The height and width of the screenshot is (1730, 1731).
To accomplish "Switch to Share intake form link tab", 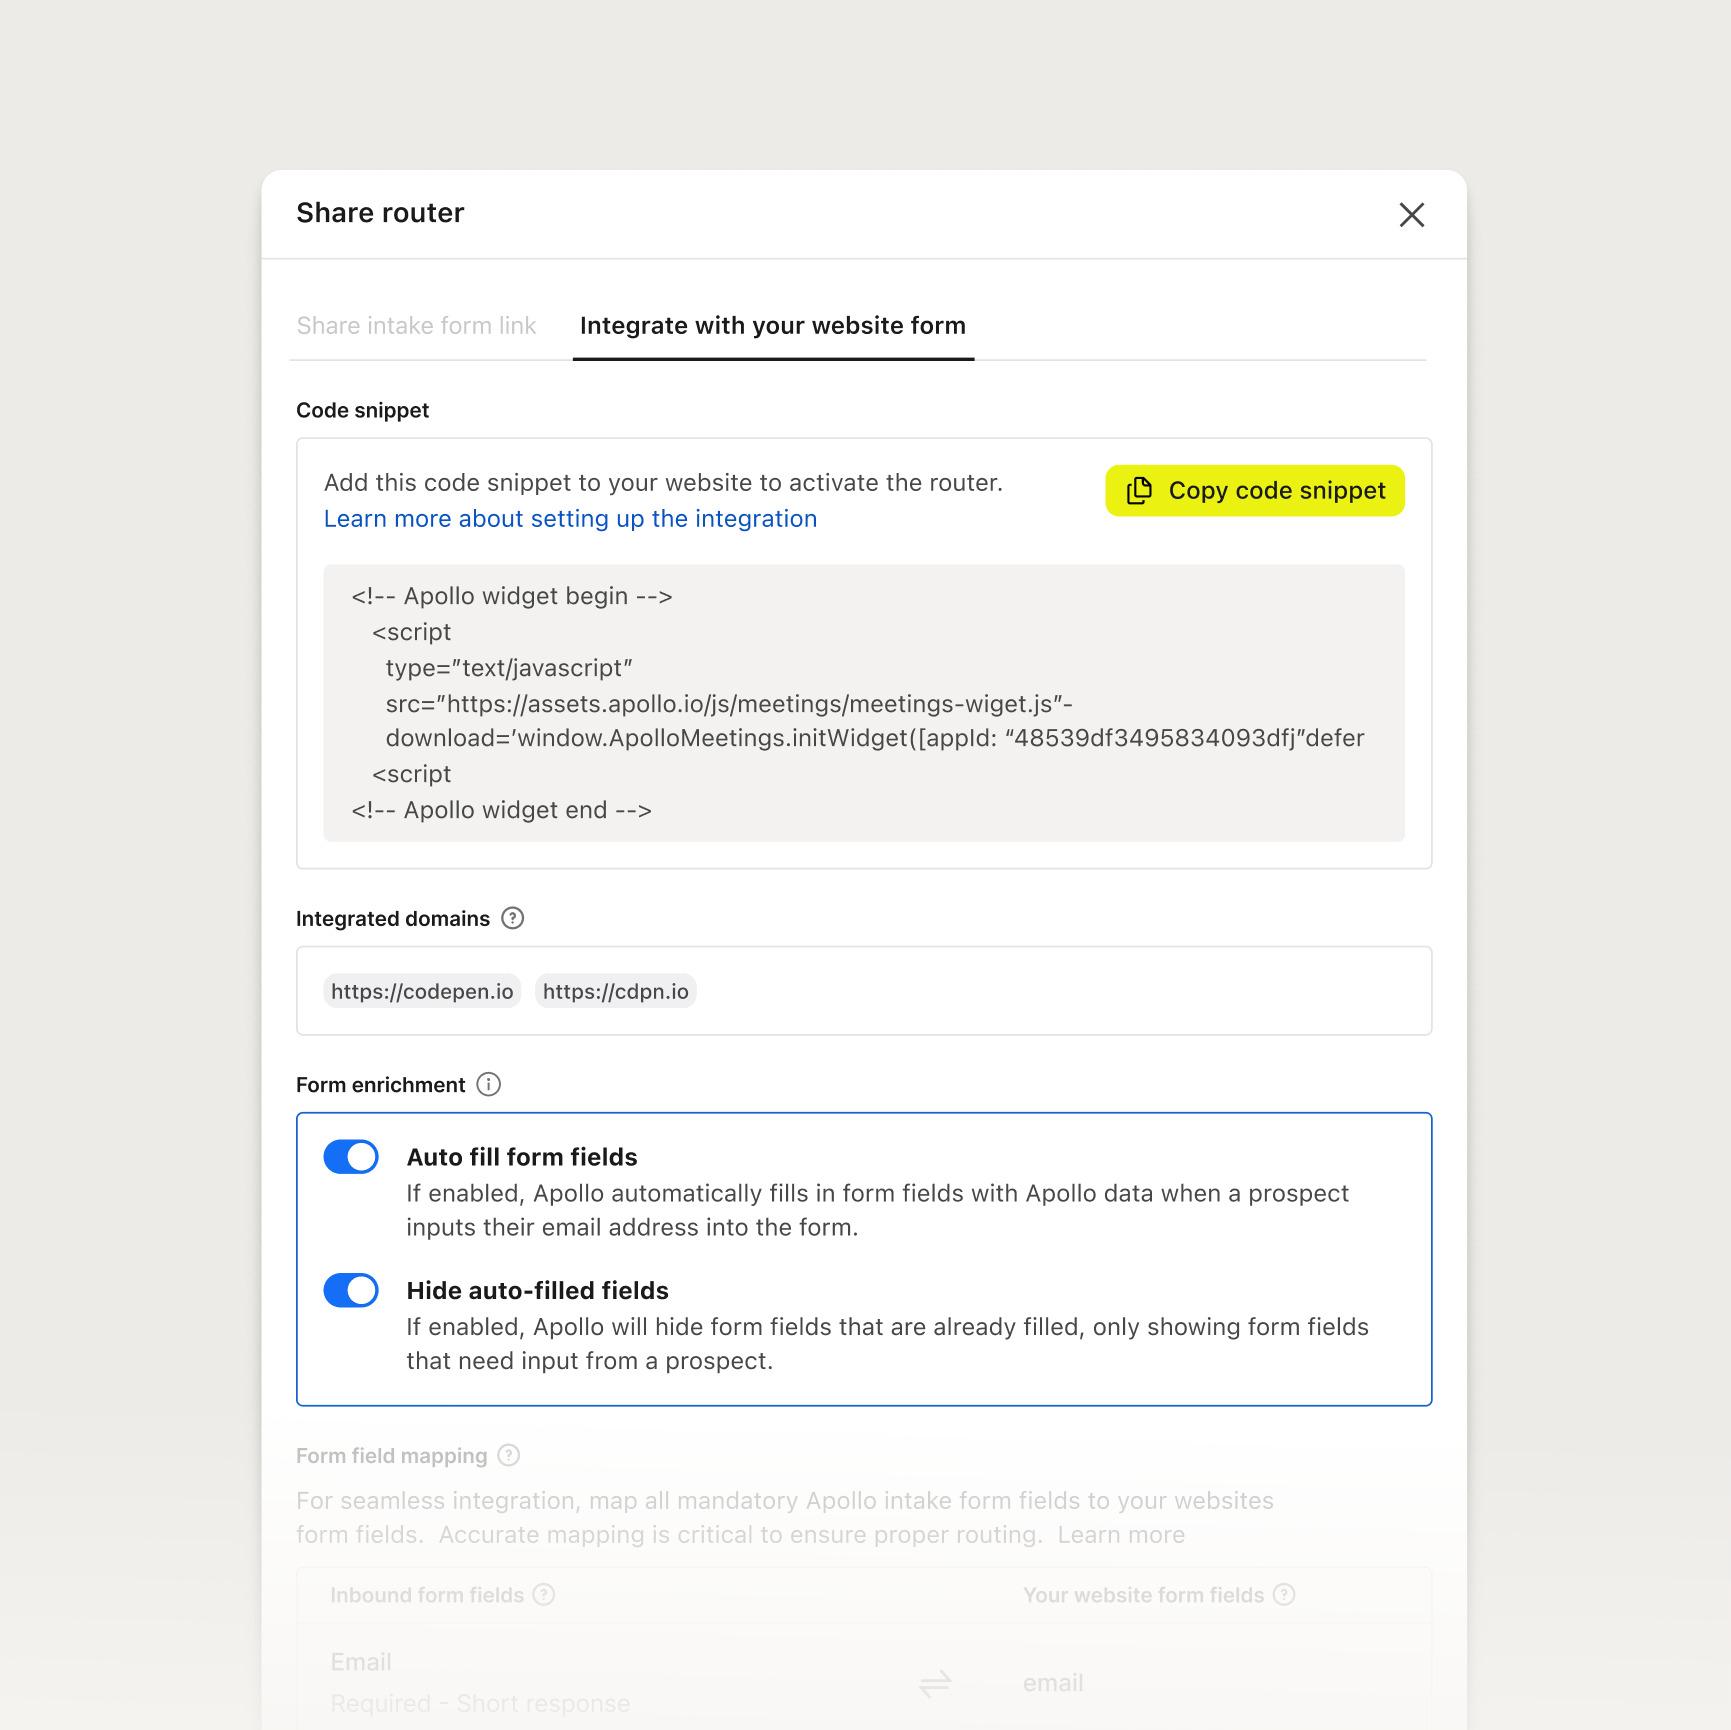I will coord(416,326).
